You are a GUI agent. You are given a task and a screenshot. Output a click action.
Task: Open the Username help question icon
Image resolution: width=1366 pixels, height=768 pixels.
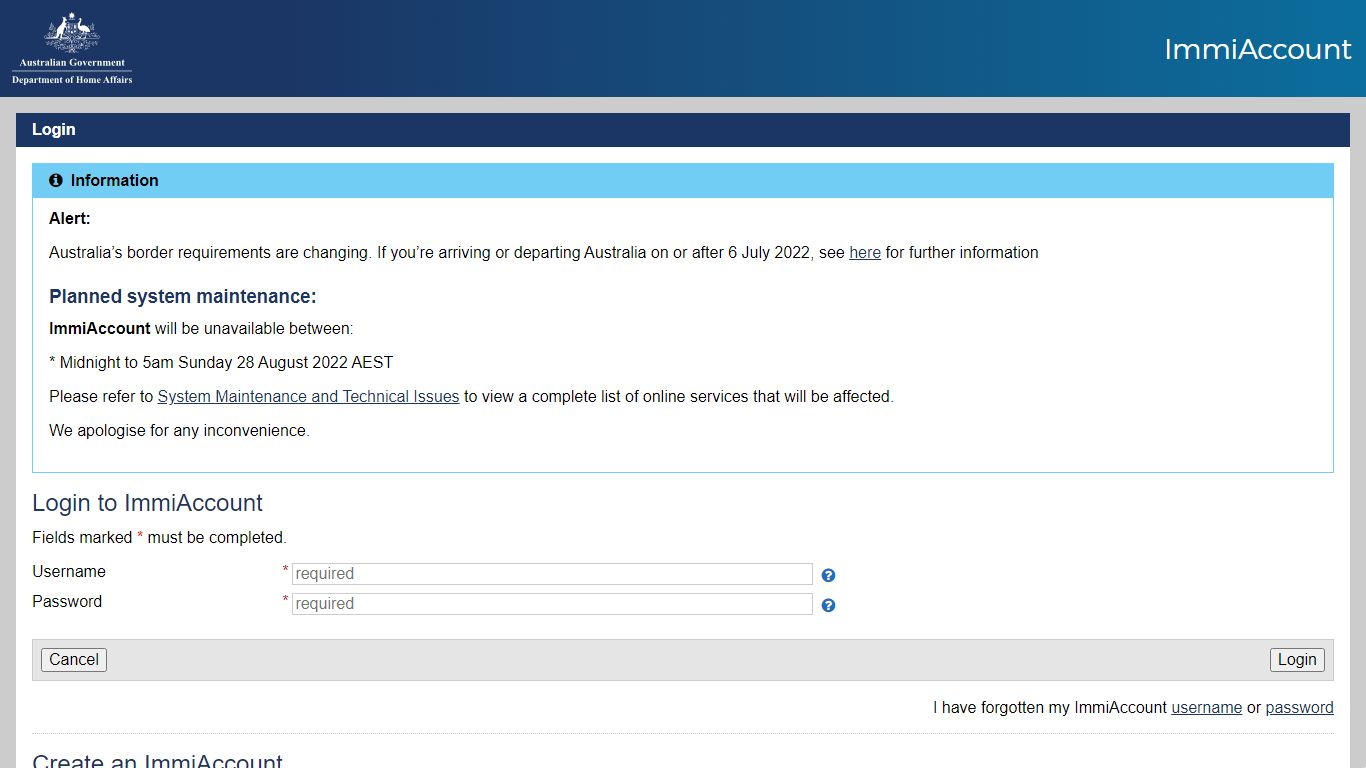828,575
